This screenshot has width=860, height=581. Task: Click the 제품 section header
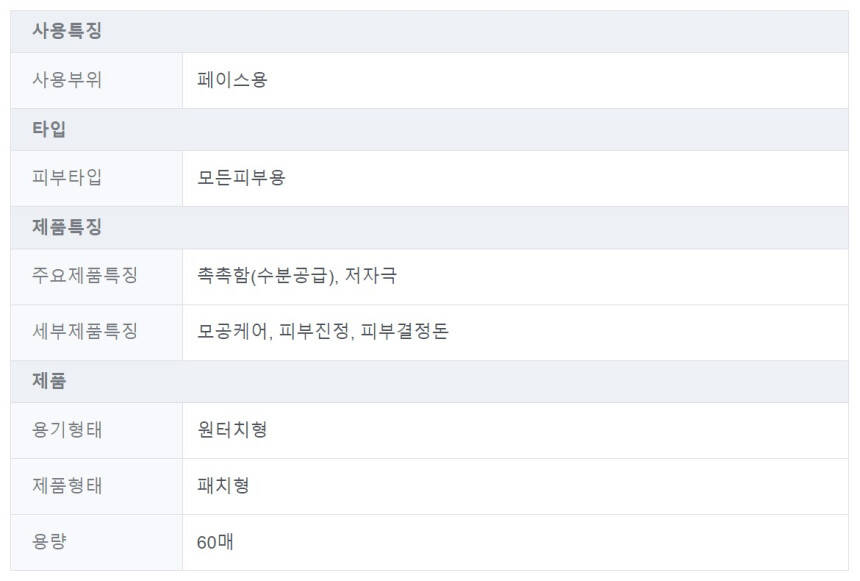tap(49, 381)
